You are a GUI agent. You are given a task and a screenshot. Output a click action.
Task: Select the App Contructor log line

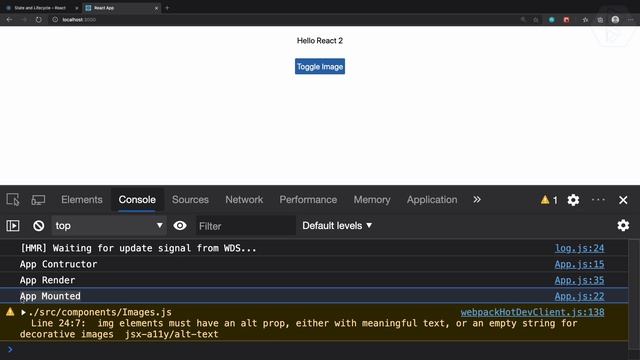58,264
